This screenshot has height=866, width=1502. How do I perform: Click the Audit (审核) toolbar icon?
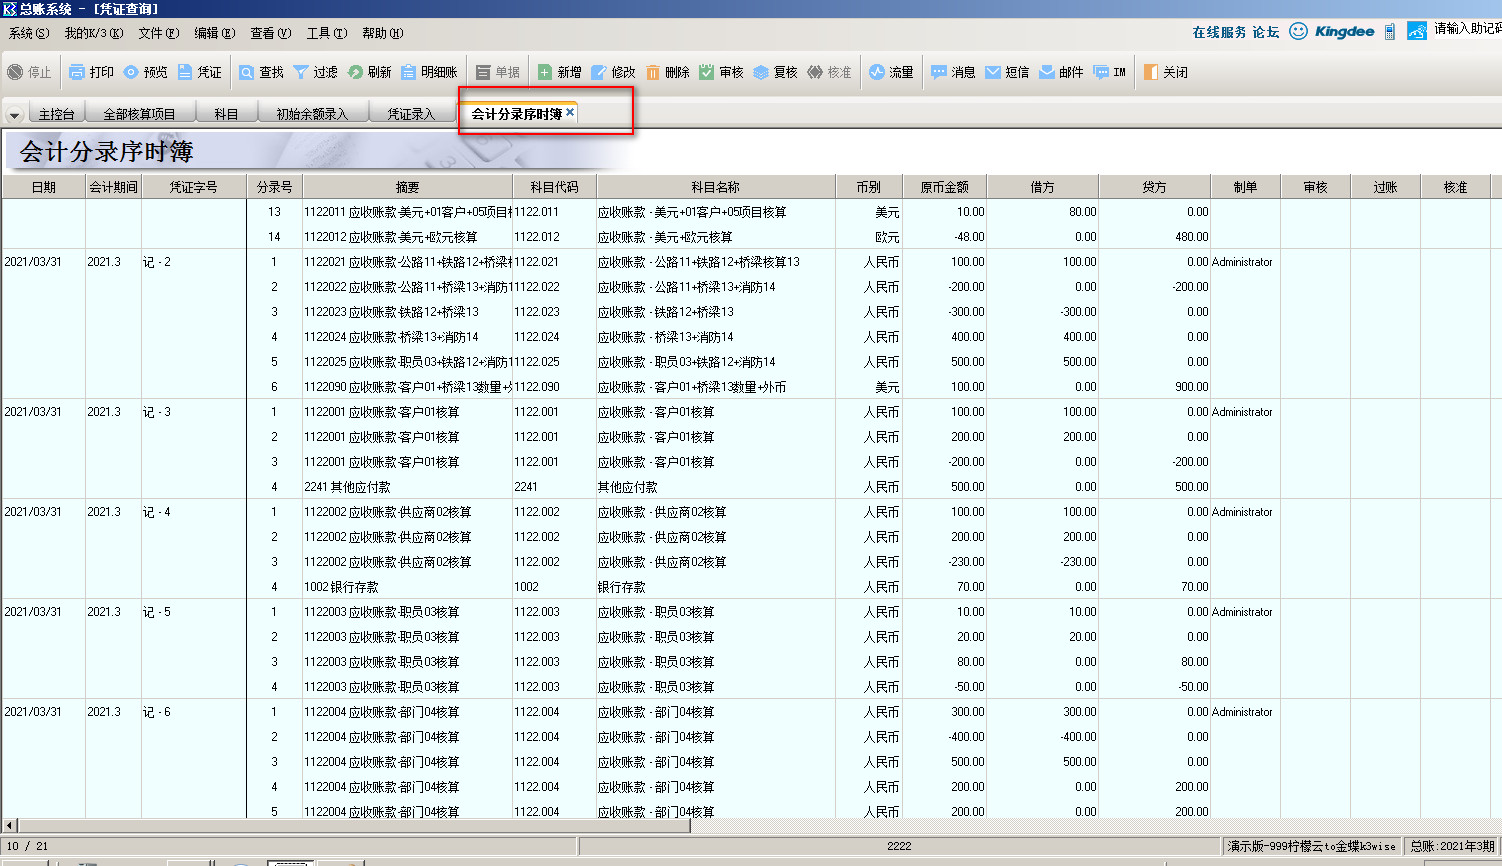tap(707, 72)
